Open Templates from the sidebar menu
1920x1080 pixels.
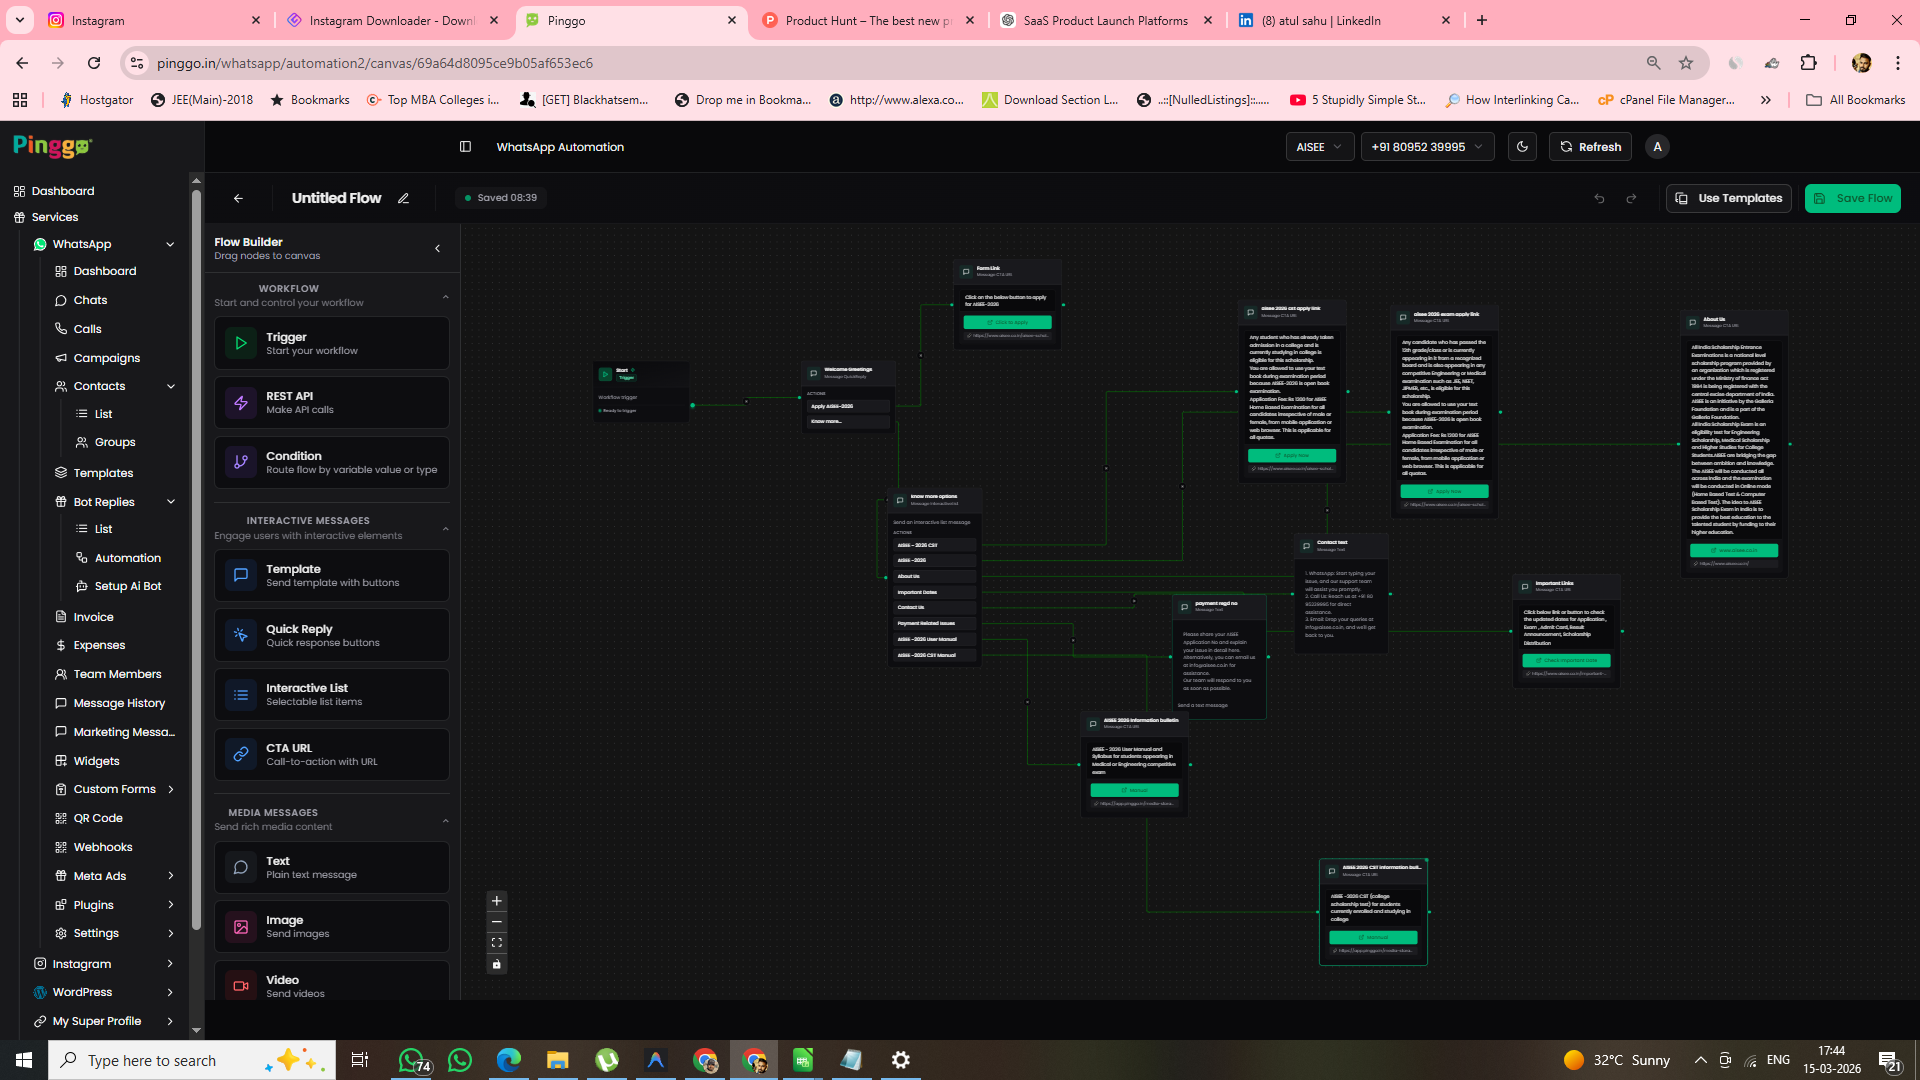point(103,472)
